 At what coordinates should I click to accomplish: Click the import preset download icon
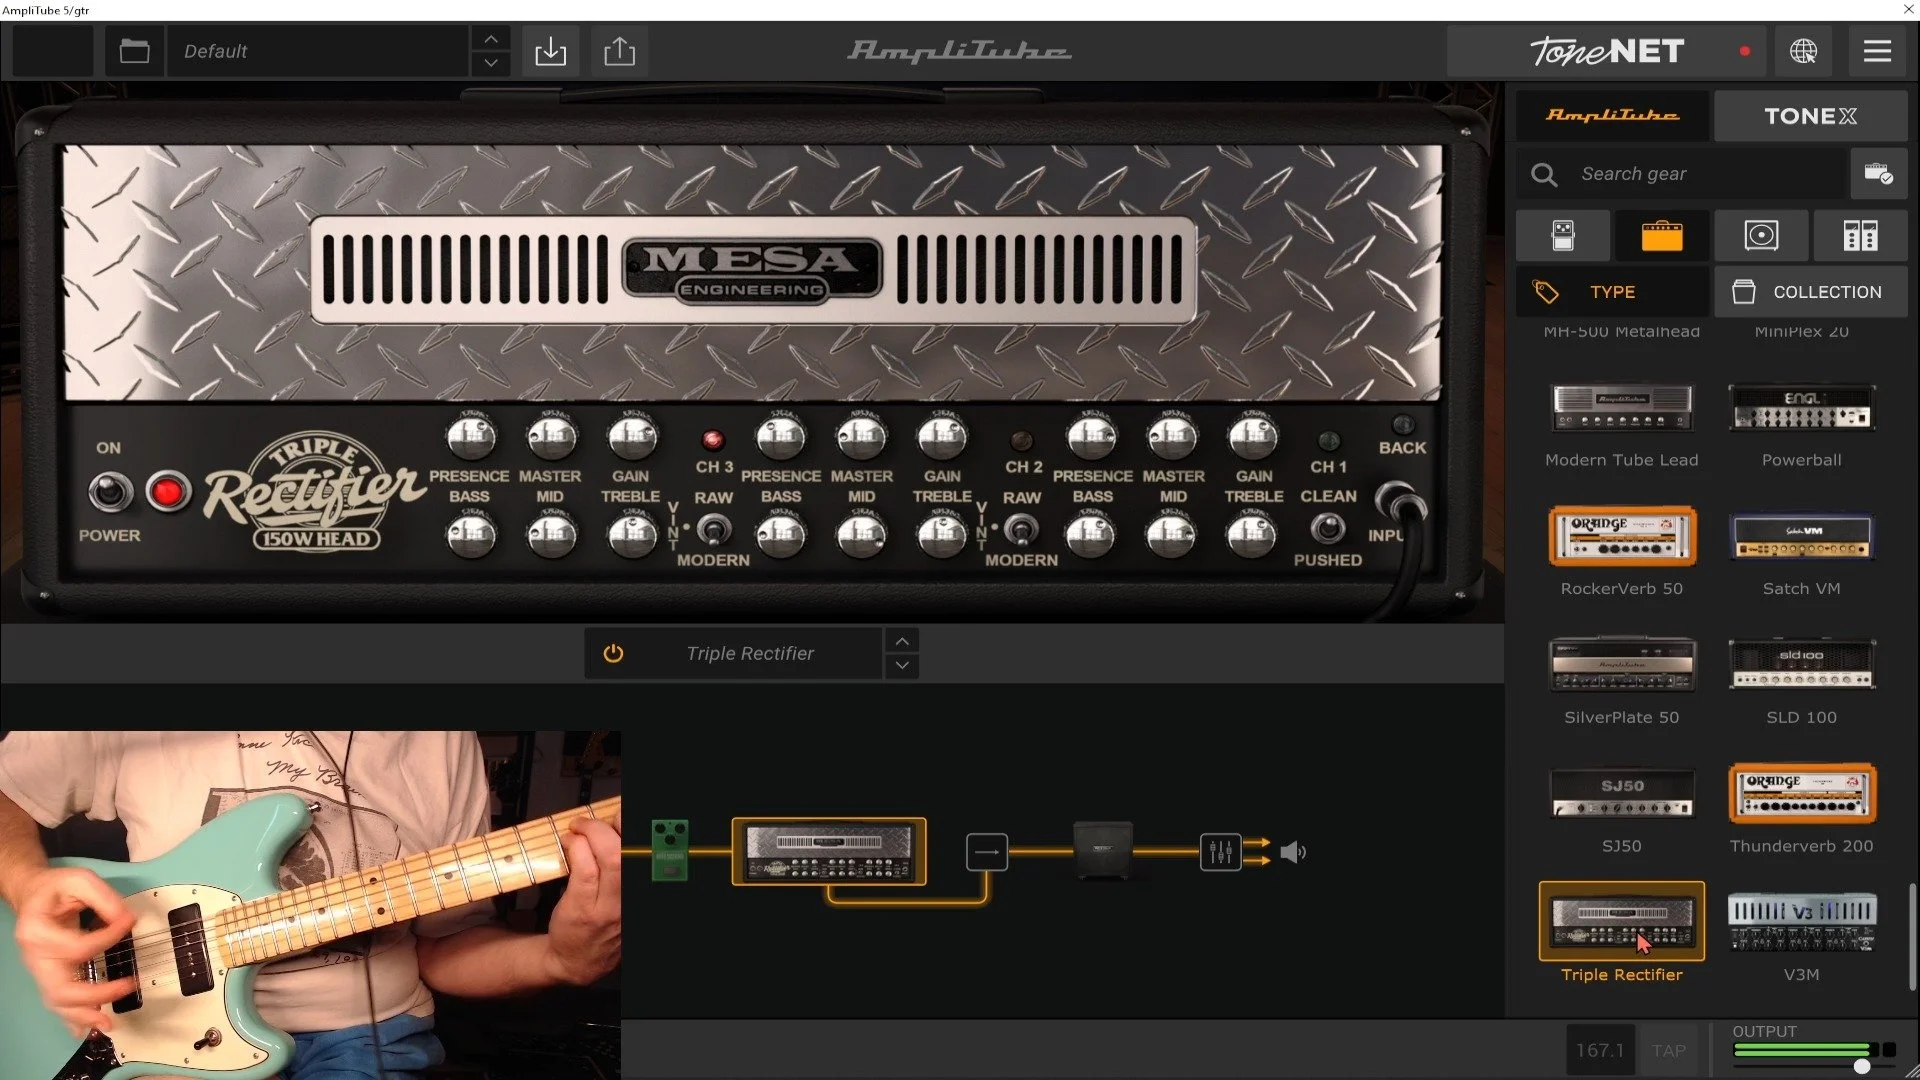550,51
